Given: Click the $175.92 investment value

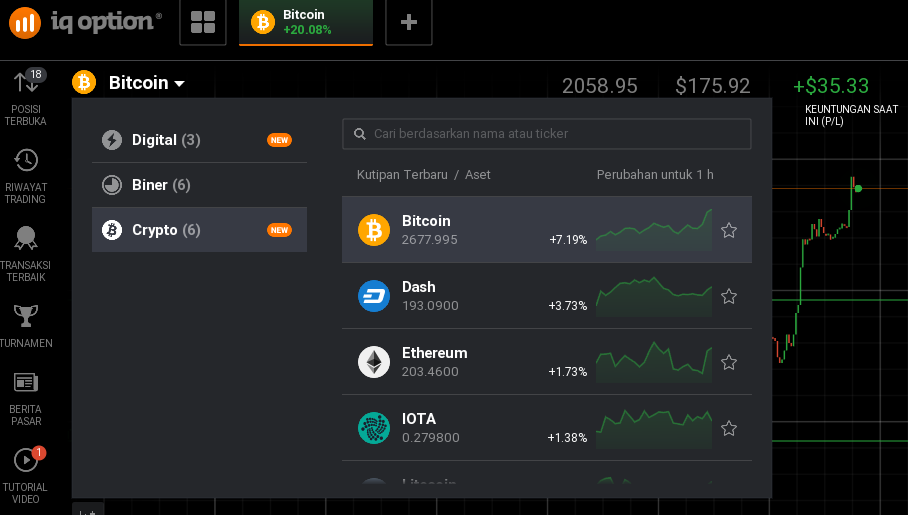Looking at the screenshot, I should pos(712,86).
